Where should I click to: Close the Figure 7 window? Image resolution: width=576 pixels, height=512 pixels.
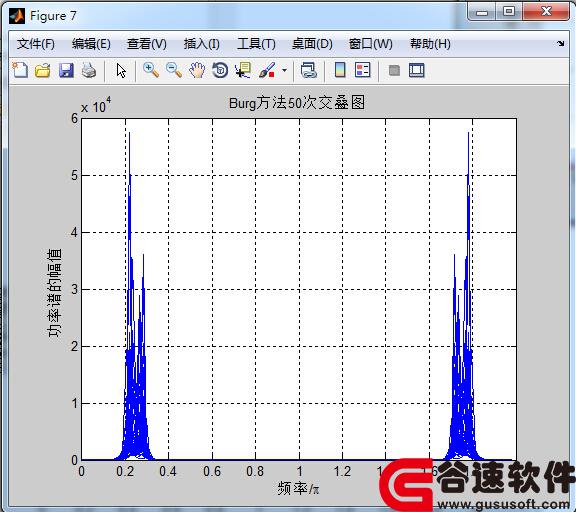click(x=546, y=12)
